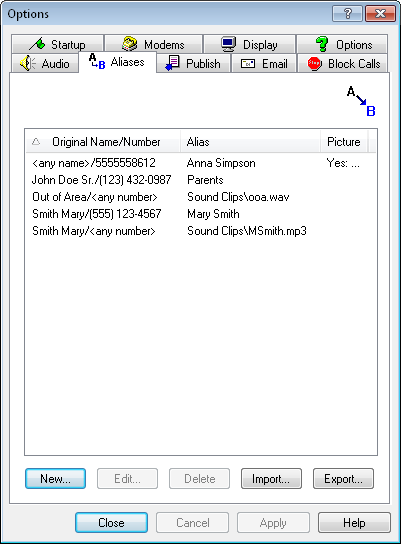Click the Mary Smith alias cell
Viewport: 401px width, 544px height.
pos(213,214)
